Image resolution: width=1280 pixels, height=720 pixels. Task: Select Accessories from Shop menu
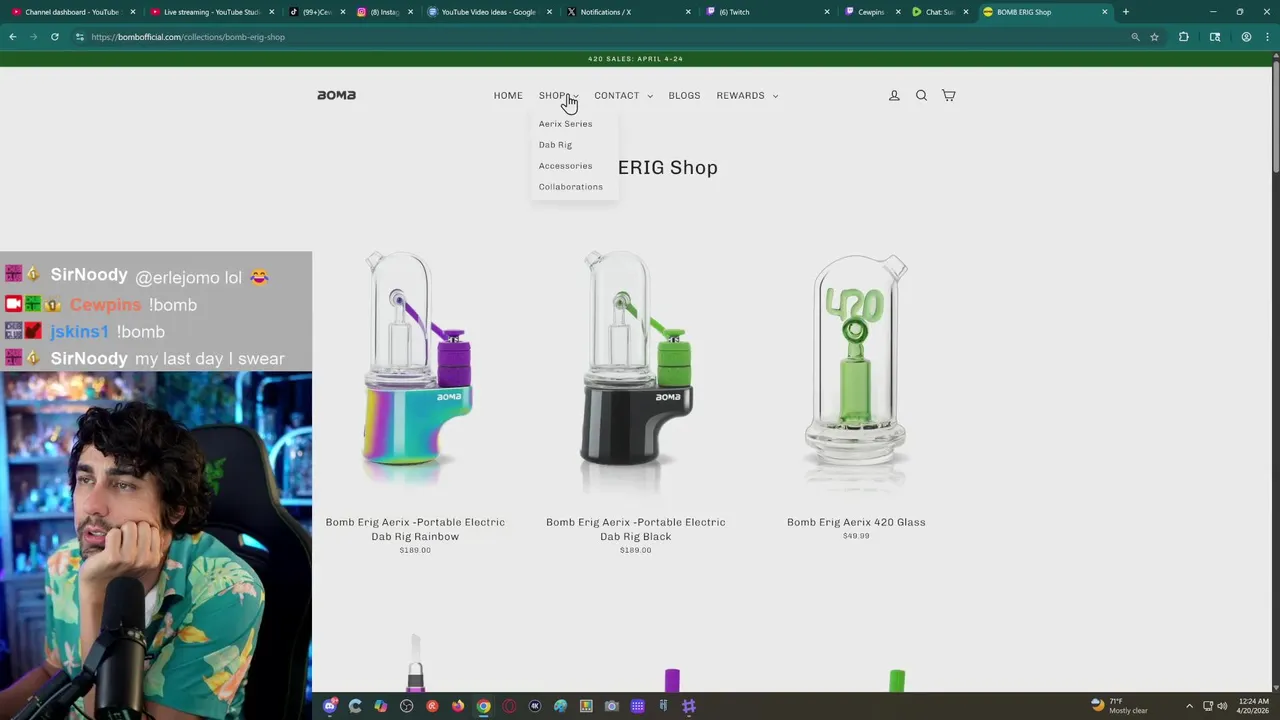565,166
